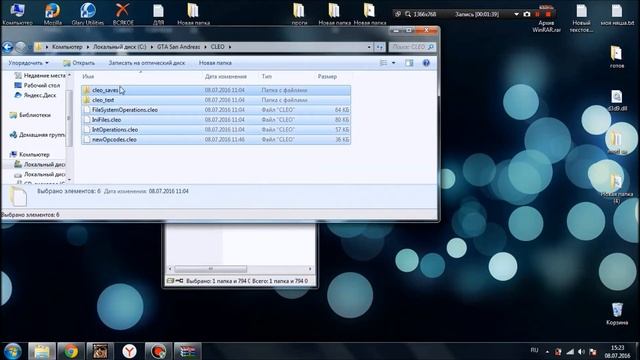This screenshot has width=640, height=360.
Task: Select Недавние места in the navigation pane
Action: pyautogui.click(x=40, y=76)
